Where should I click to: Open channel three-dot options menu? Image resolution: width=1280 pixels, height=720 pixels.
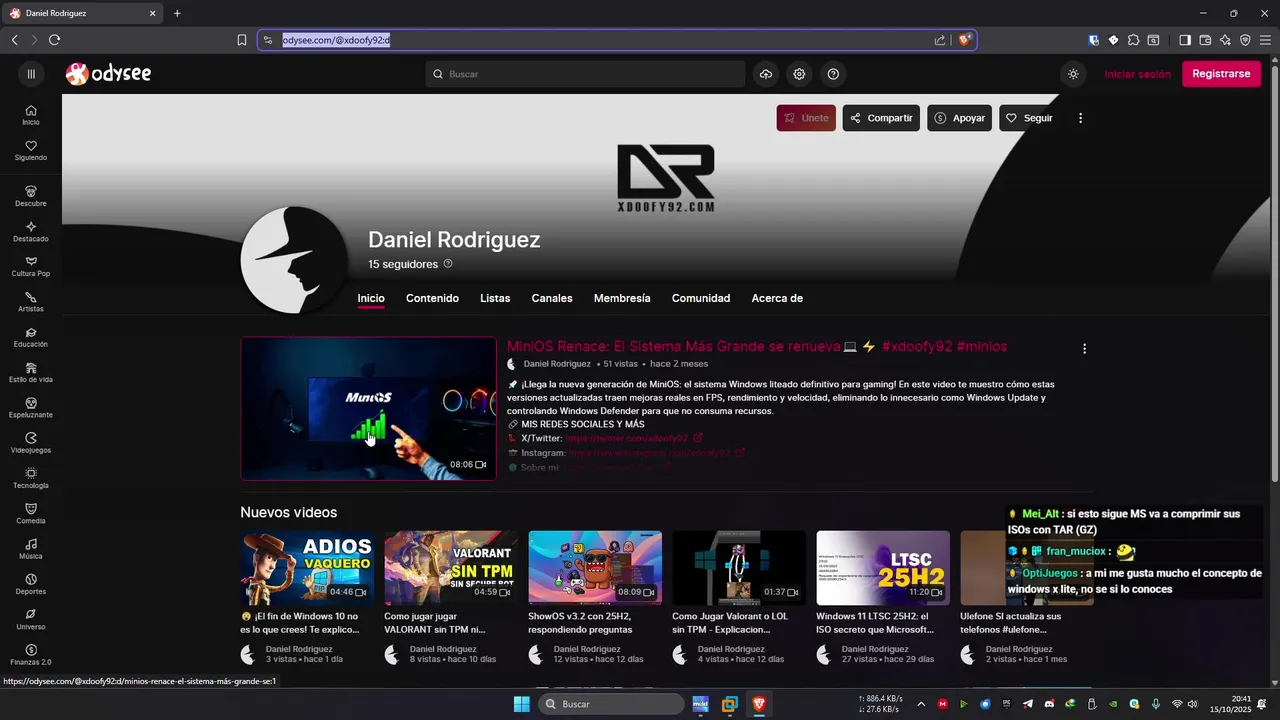pyautogui.click(x=1080, y=118)
